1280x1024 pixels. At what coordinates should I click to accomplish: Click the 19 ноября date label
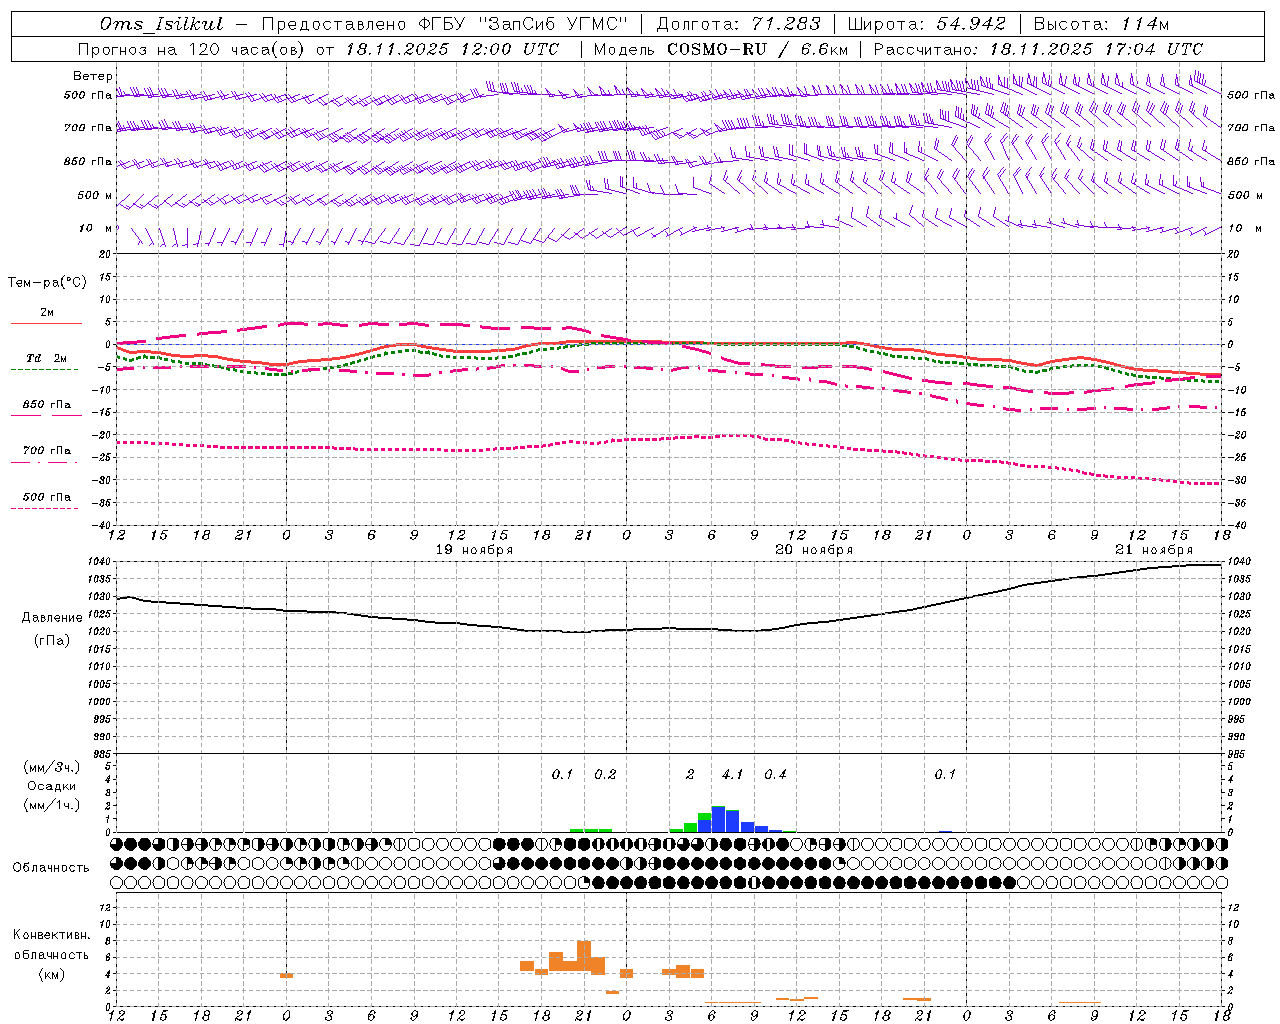pos(474,550)
